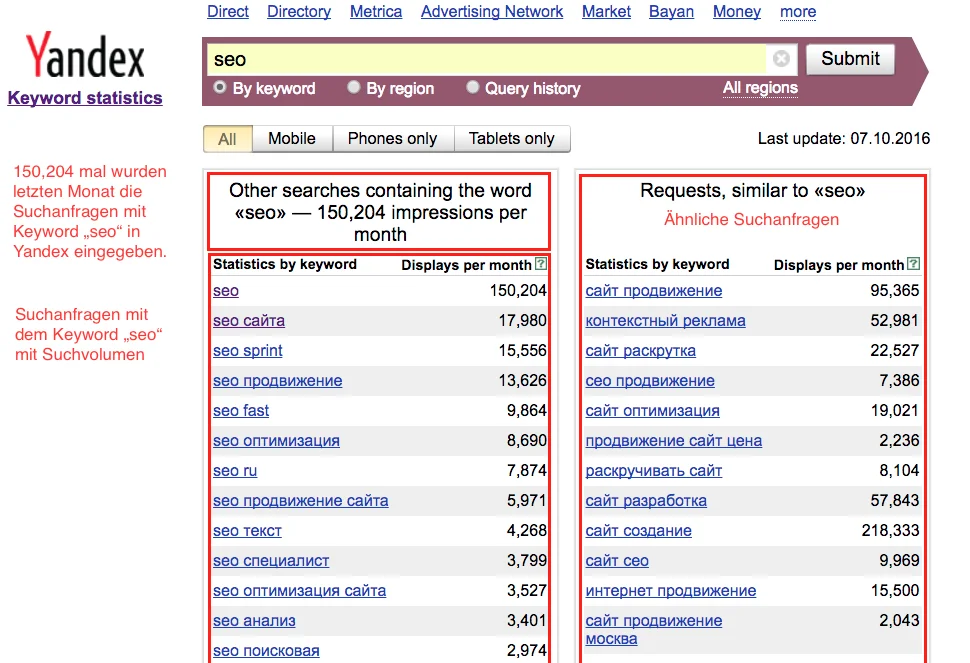Open the All regions link

coord(760,88)
